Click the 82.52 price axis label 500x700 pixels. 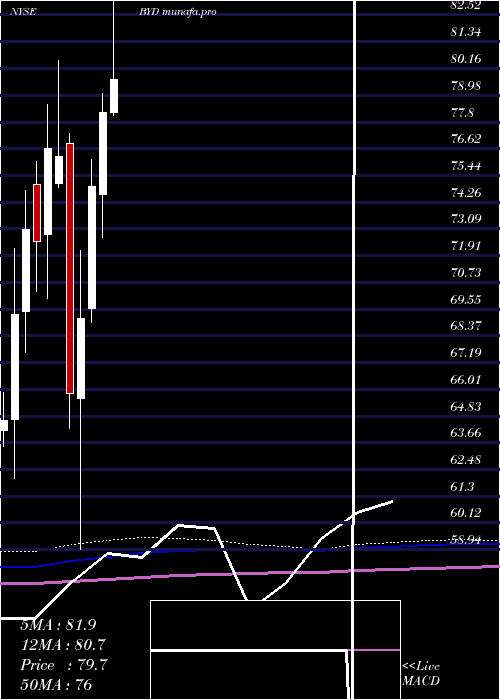click(x=466, y=5)
